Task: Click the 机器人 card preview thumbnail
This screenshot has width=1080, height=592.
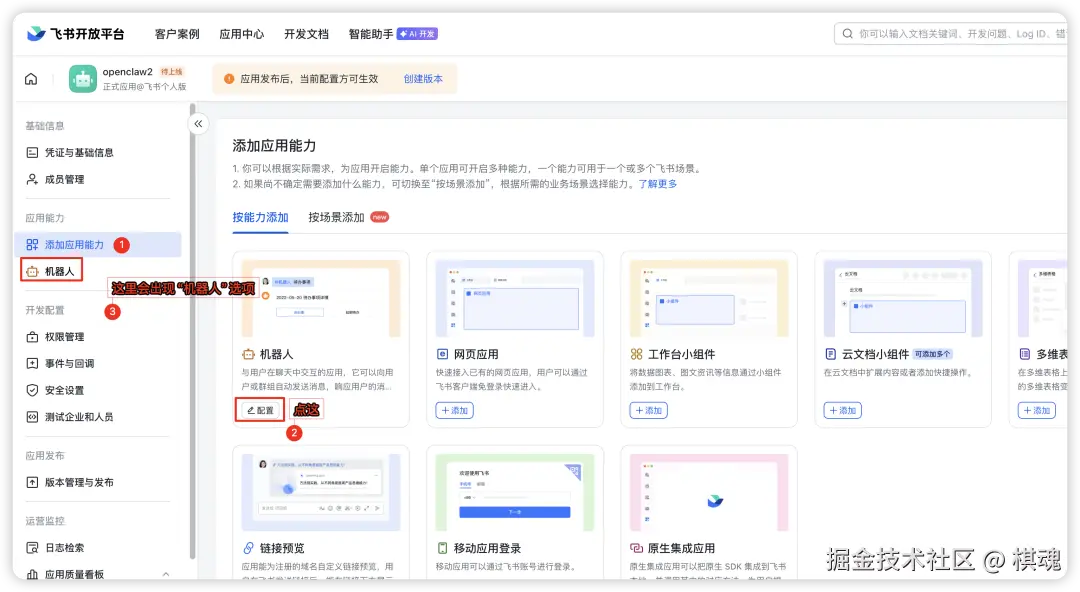Action: (321, 298)
